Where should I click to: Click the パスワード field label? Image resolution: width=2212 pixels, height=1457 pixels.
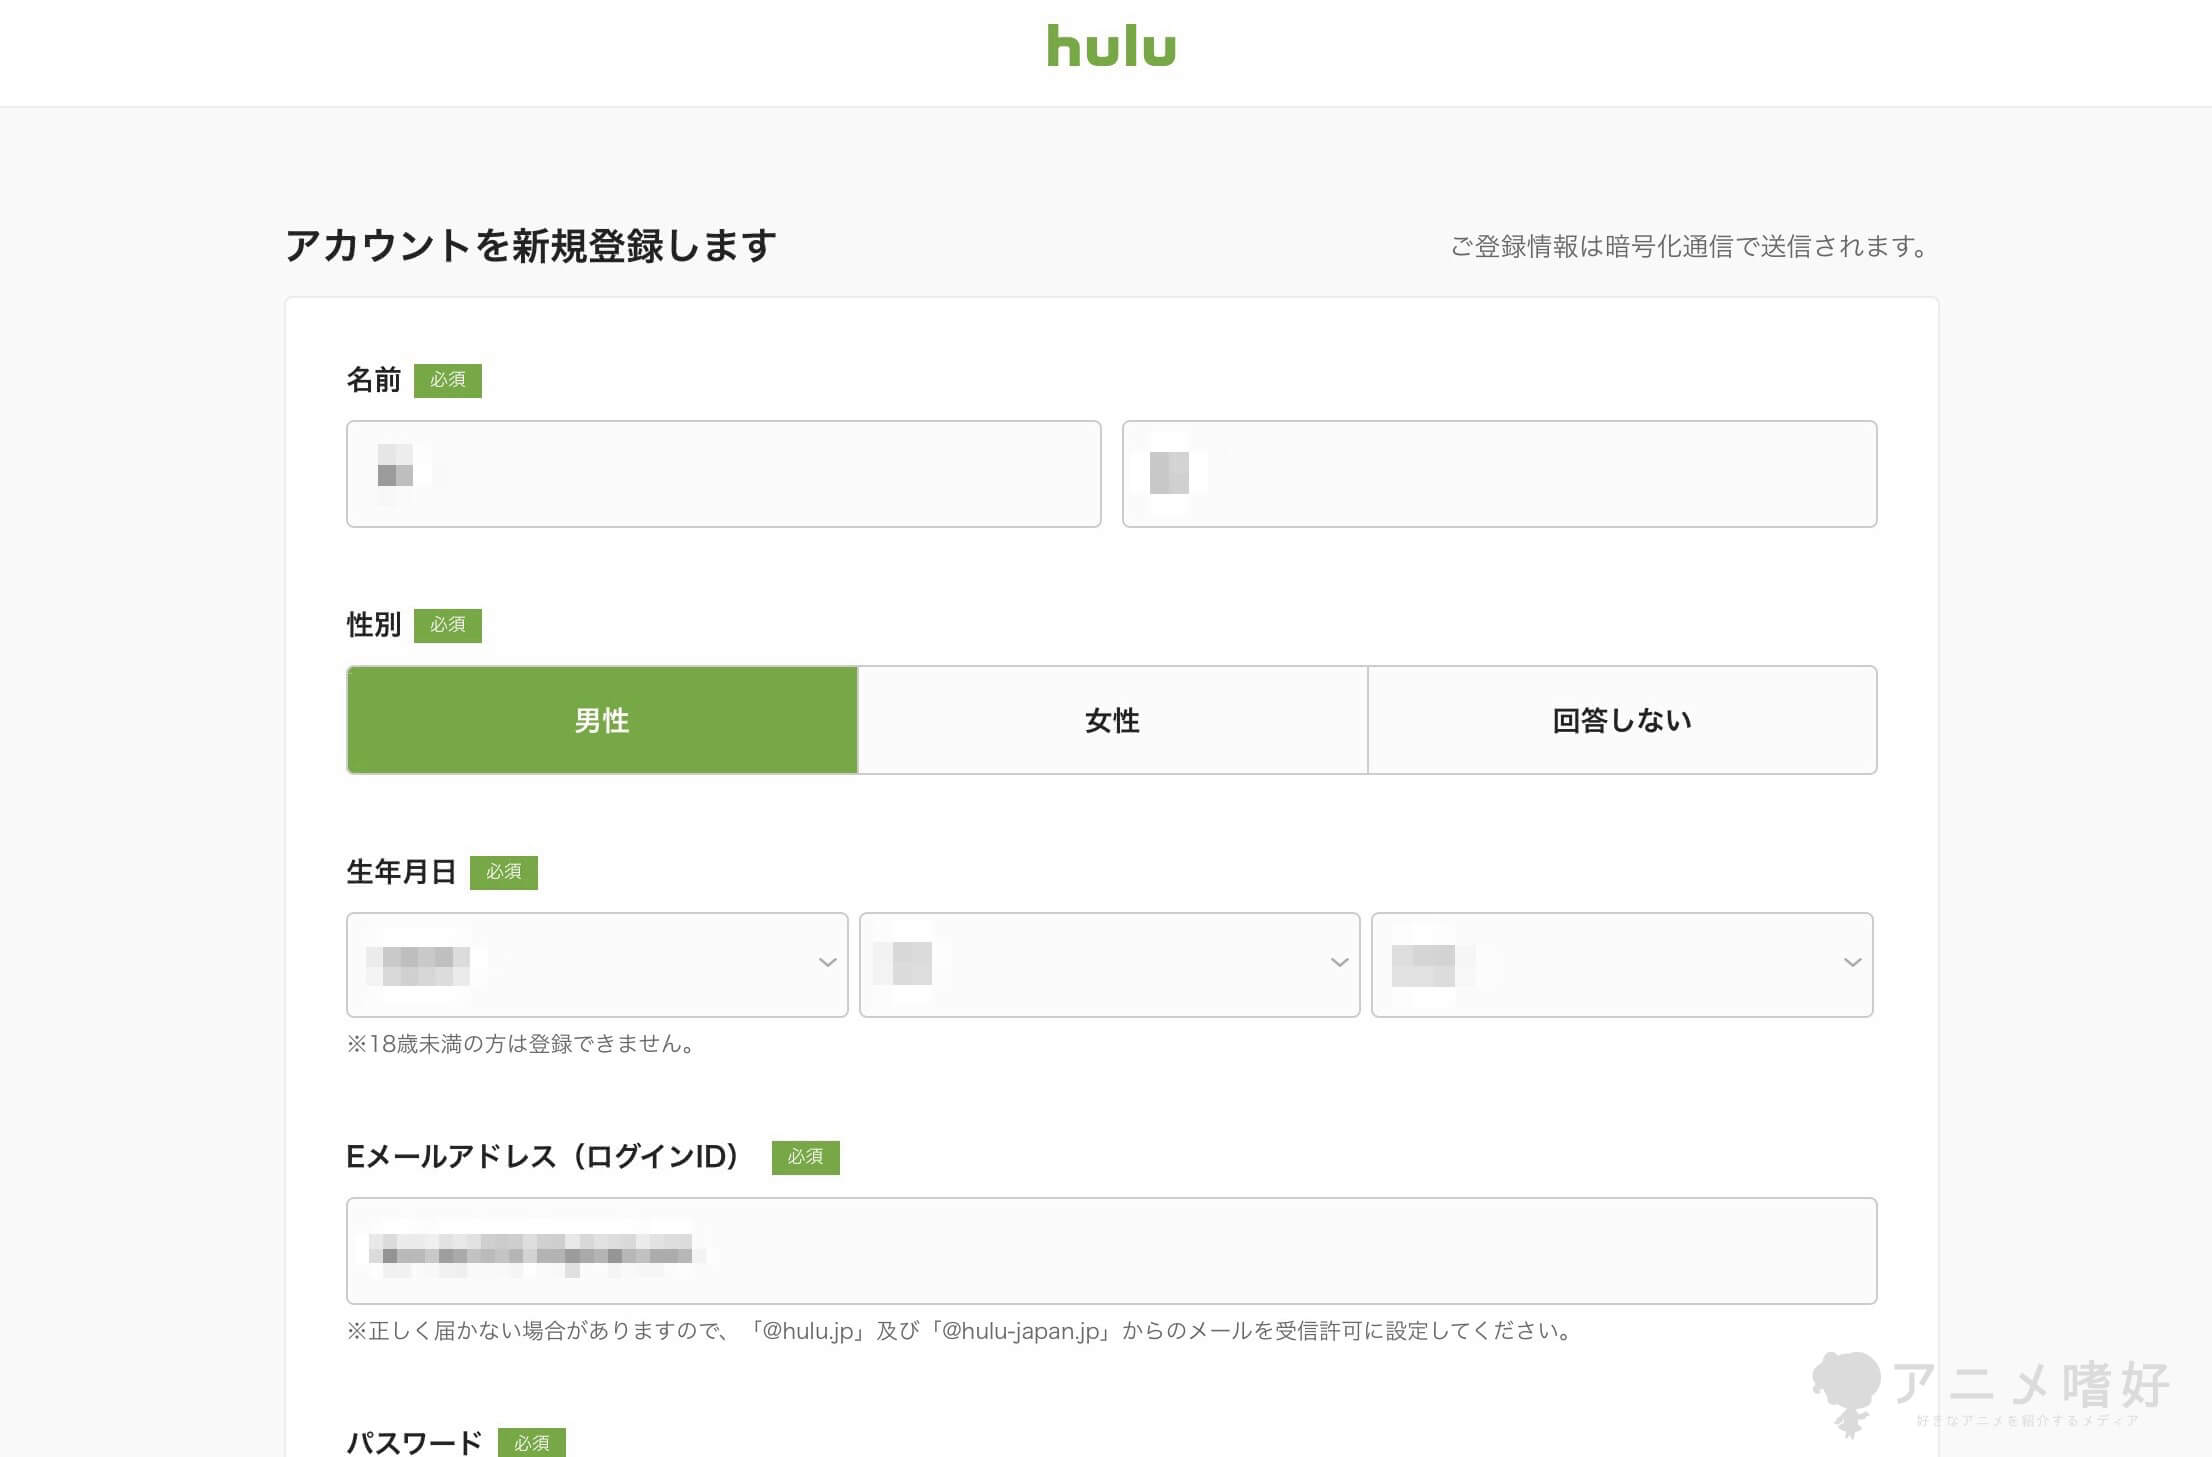[414, 1443]
